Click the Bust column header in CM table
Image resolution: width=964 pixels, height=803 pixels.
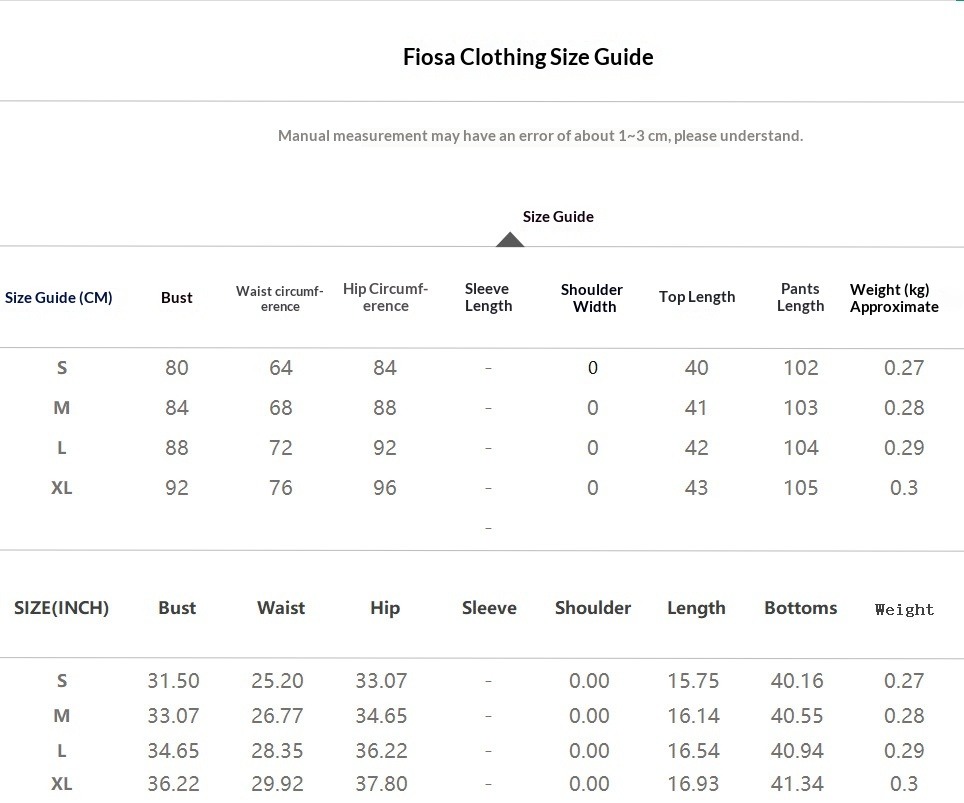[x=177, y=297]
